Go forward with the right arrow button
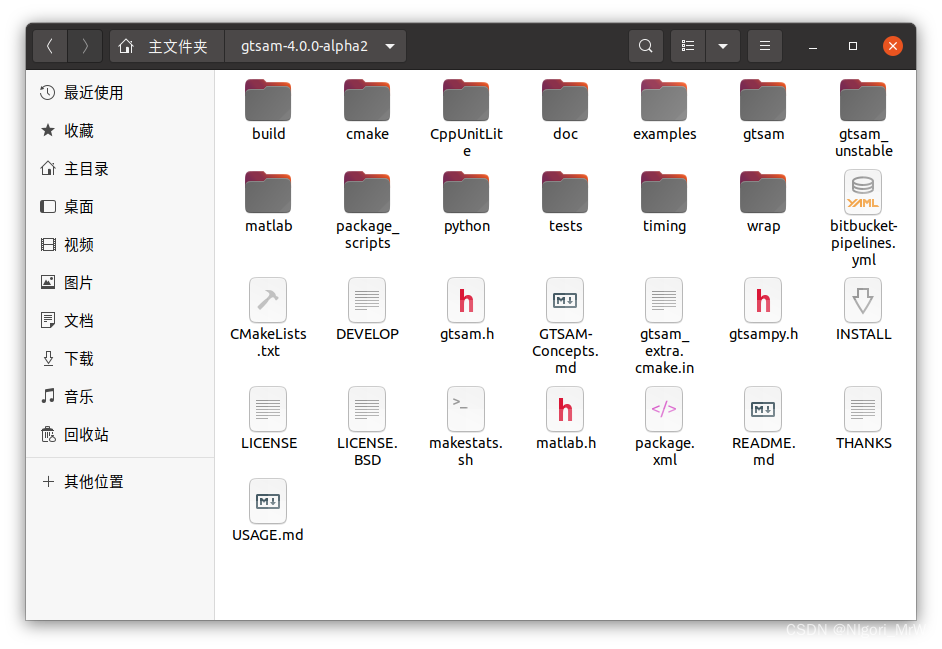The height and width of the screenshot is (649, 942). (x=85, y=46)
